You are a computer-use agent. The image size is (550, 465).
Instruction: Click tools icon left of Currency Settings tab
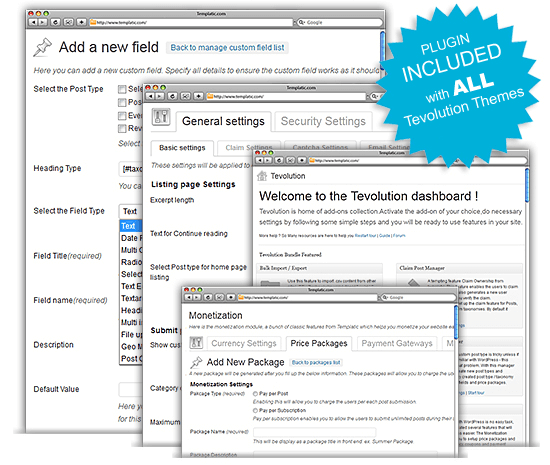pos(196,343)
